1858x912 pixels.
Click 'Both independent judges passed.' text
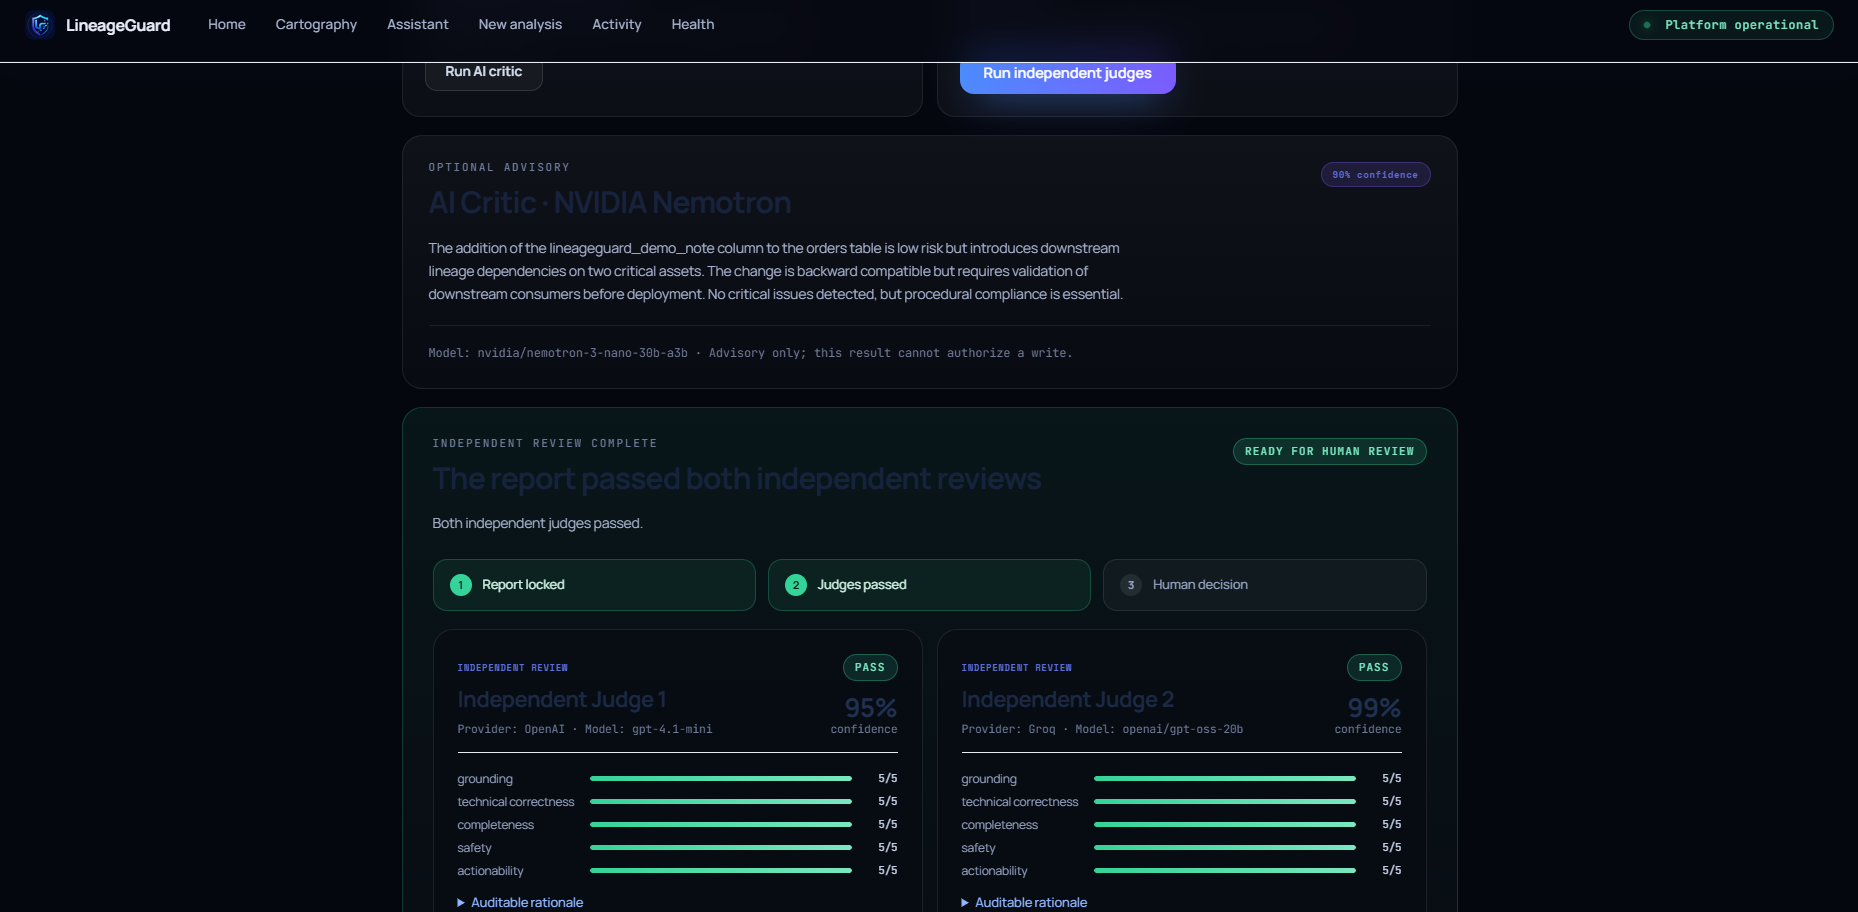(x=537, y=523)
